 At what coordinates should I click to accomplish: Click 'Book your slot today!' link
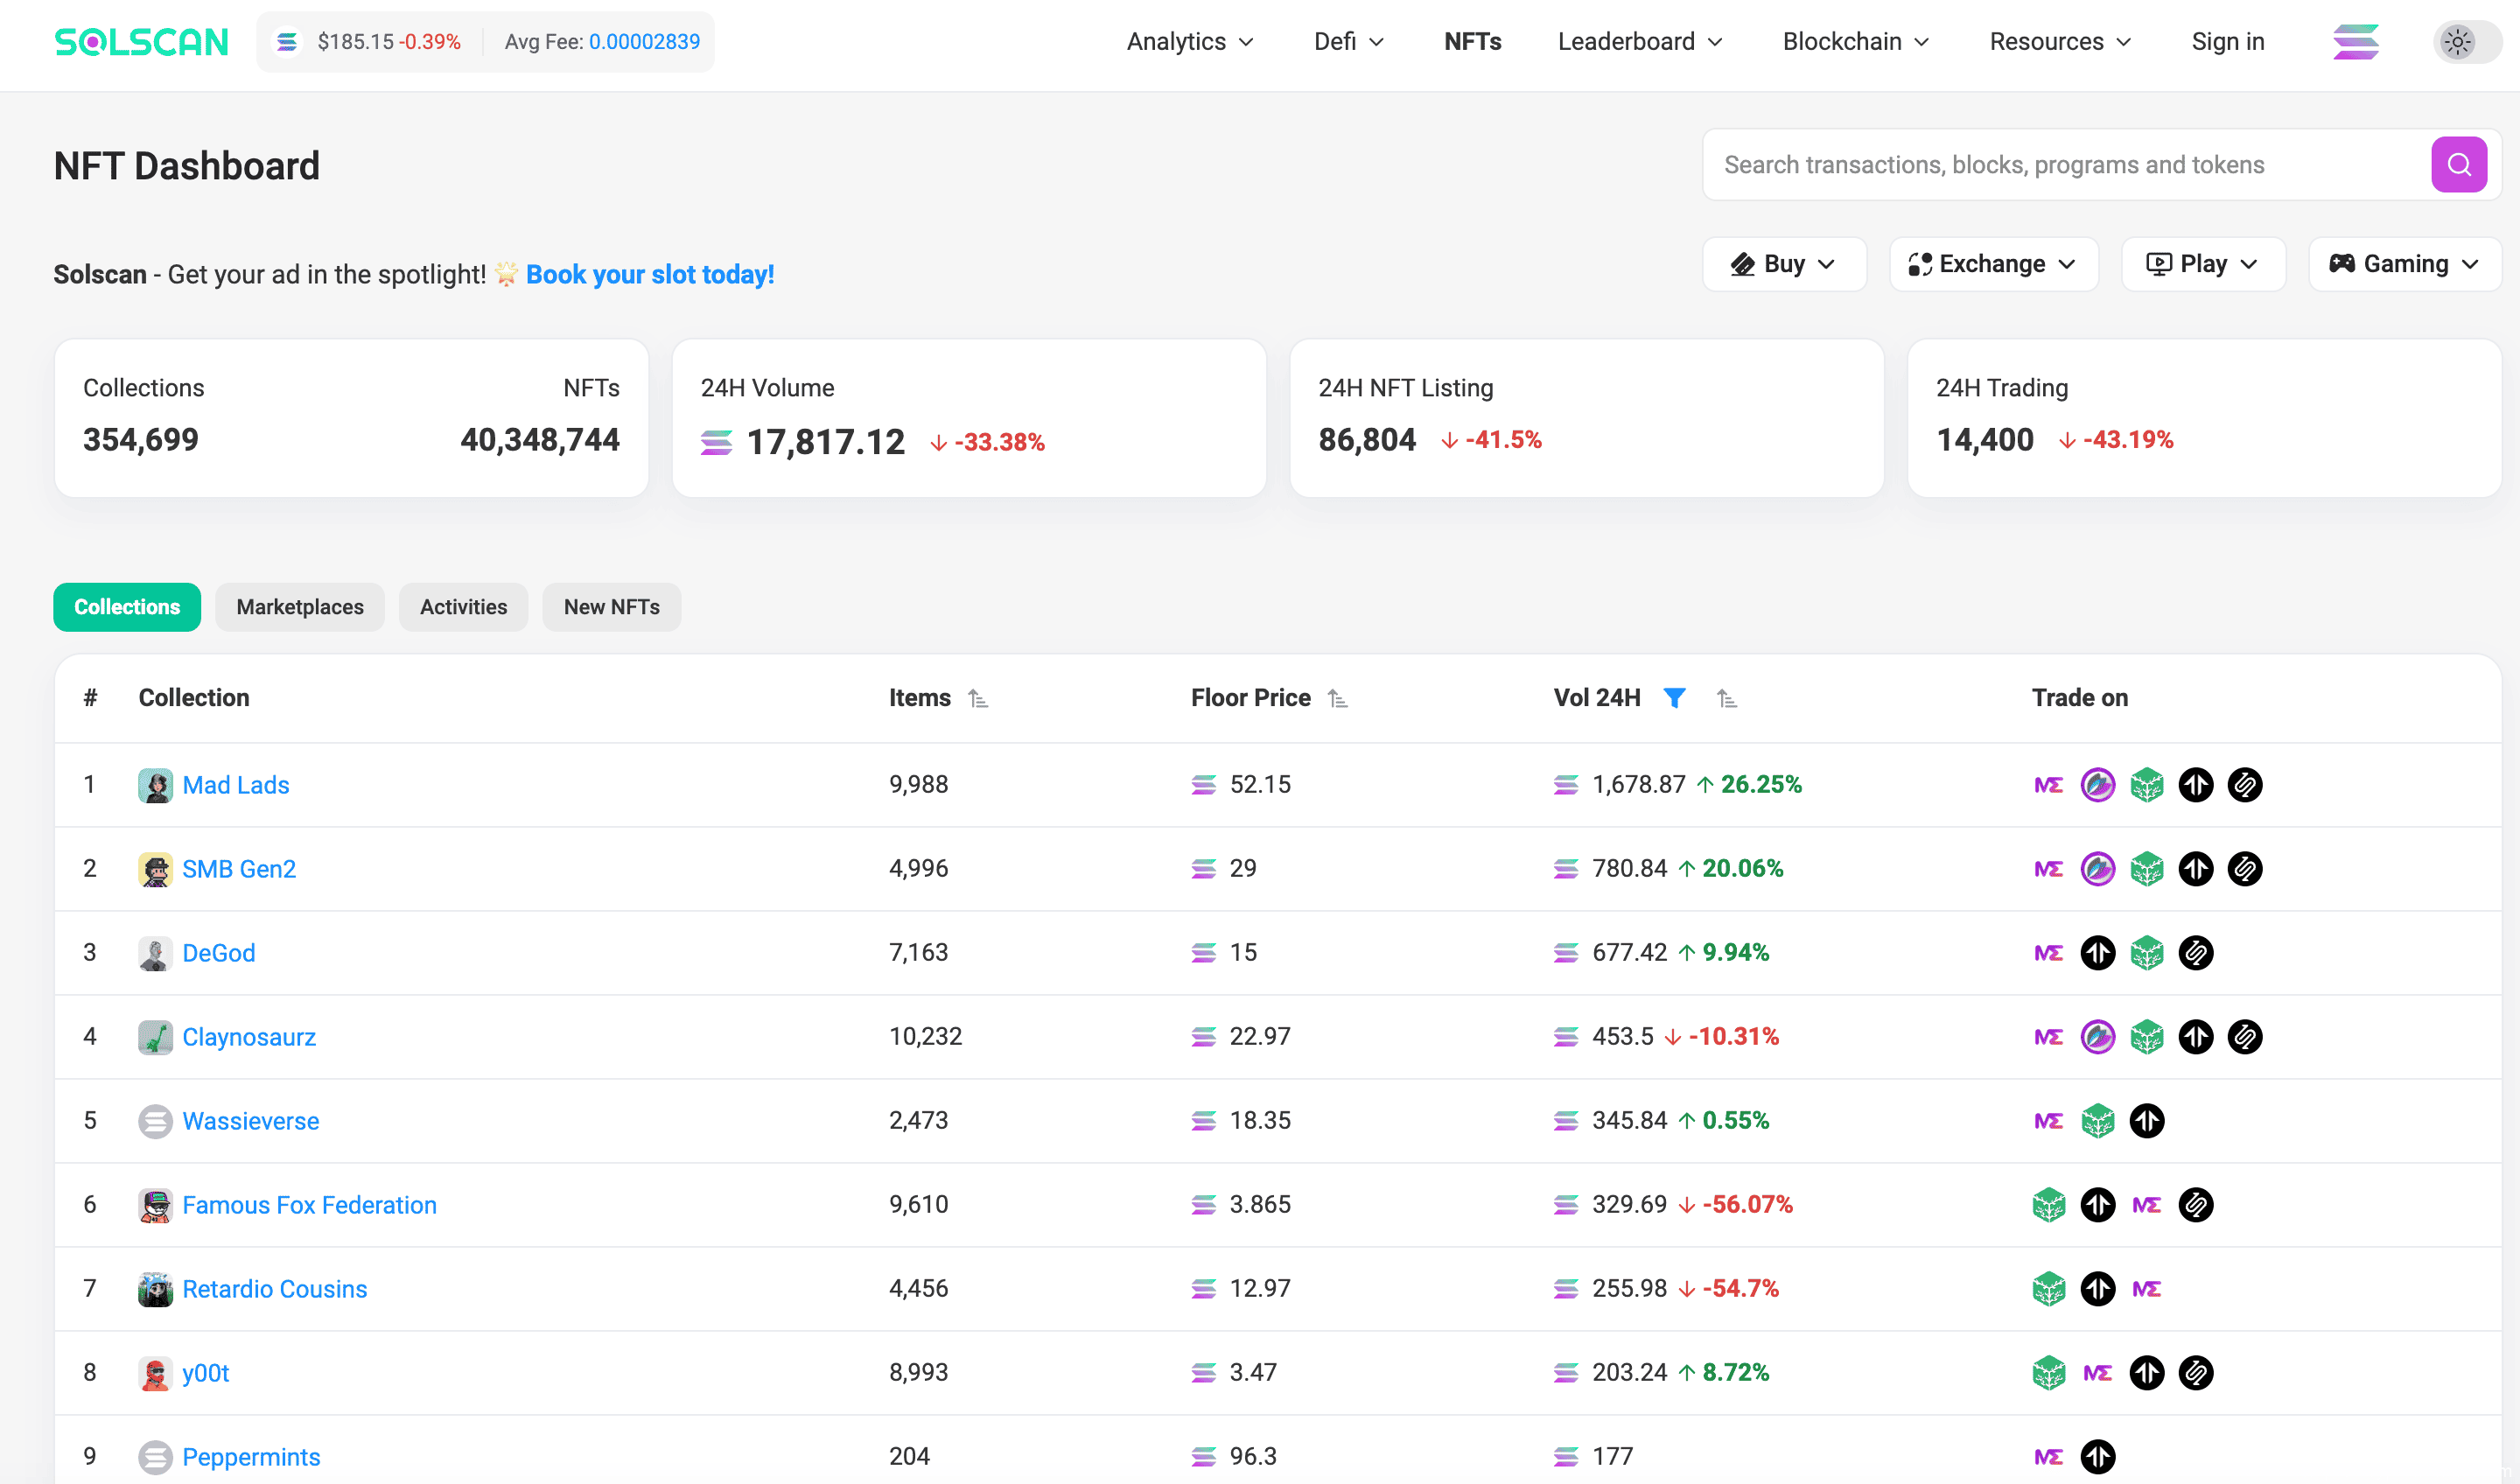click(x=650, y=274)
